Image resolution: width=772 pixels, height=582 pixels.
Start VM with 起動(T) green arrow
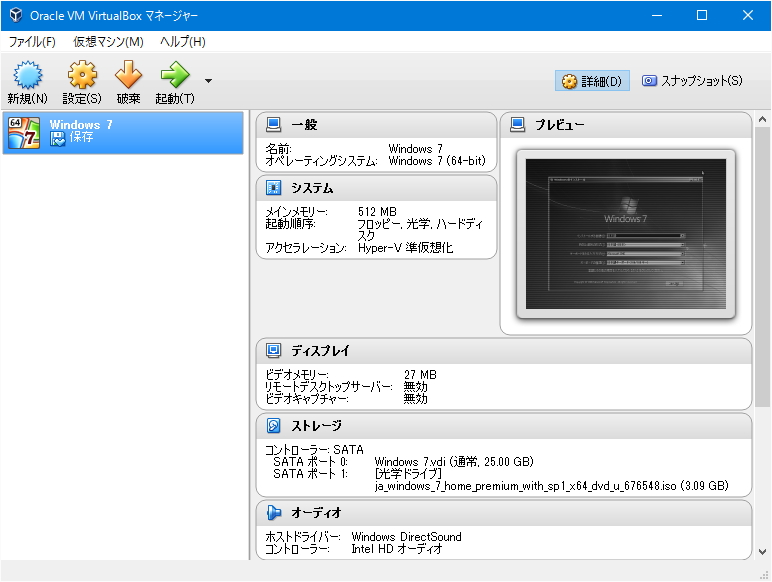(x=175, y=75)
